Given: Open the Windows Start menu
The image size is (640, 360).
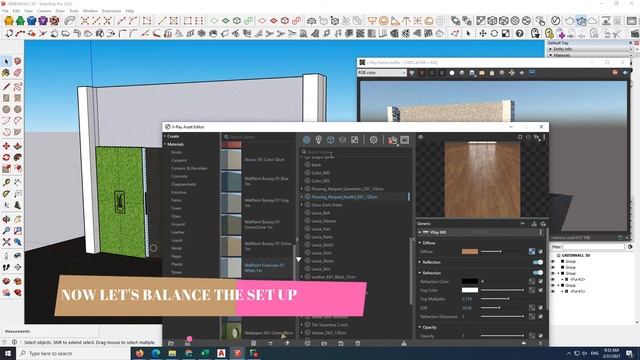Looking at the screenshot, I should pyautogui.click(x=8, y=353).
